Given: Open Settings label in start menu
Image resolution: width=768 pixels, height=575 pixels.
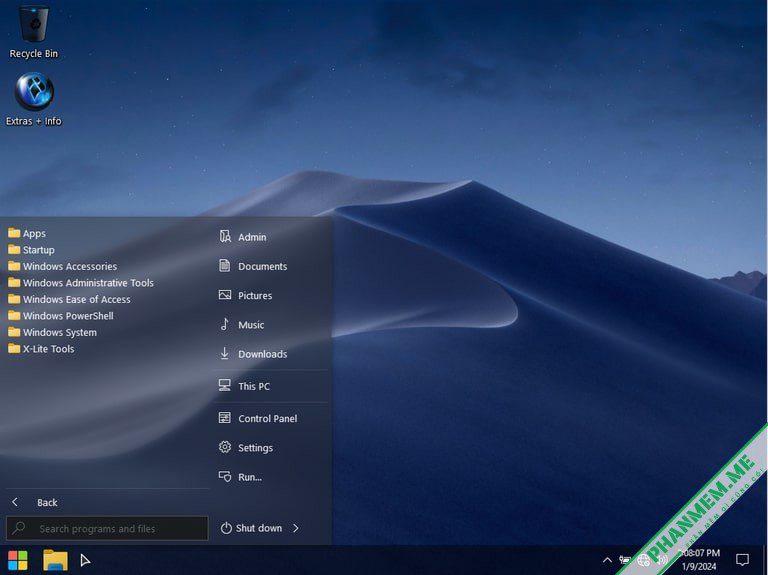Looking at the screenshot, I should [x=255, y=448].
